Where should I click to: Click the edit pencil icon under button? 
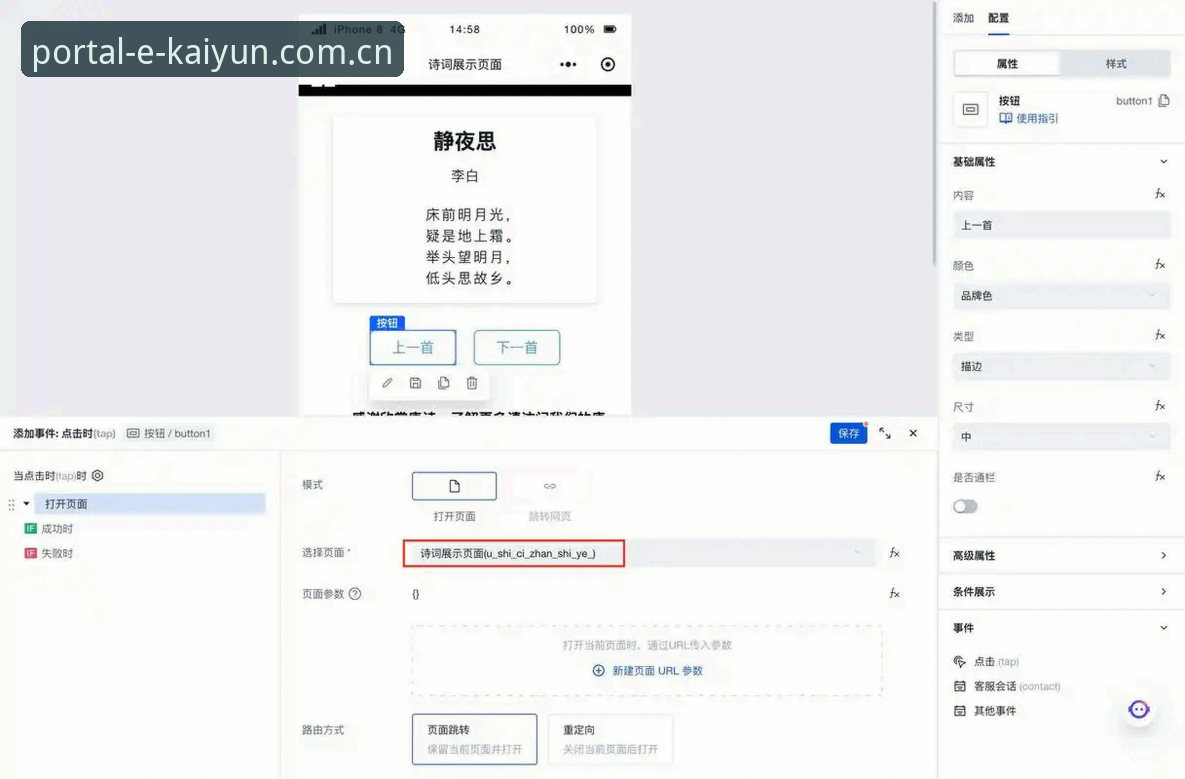tap(387, 383)
